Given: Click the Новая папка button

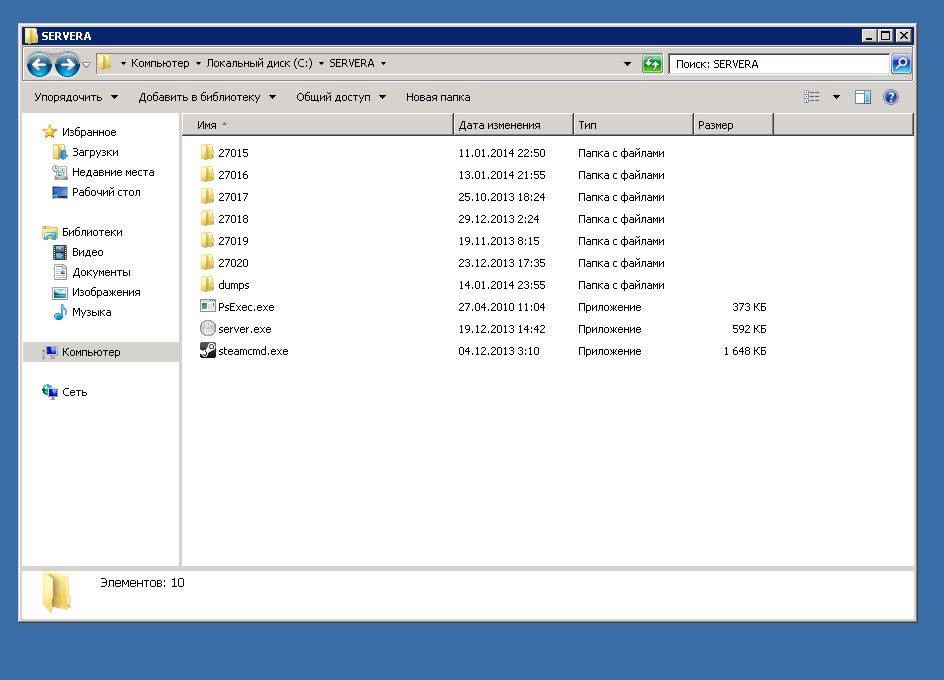Looking at the screenshot, I should point(437,97).
